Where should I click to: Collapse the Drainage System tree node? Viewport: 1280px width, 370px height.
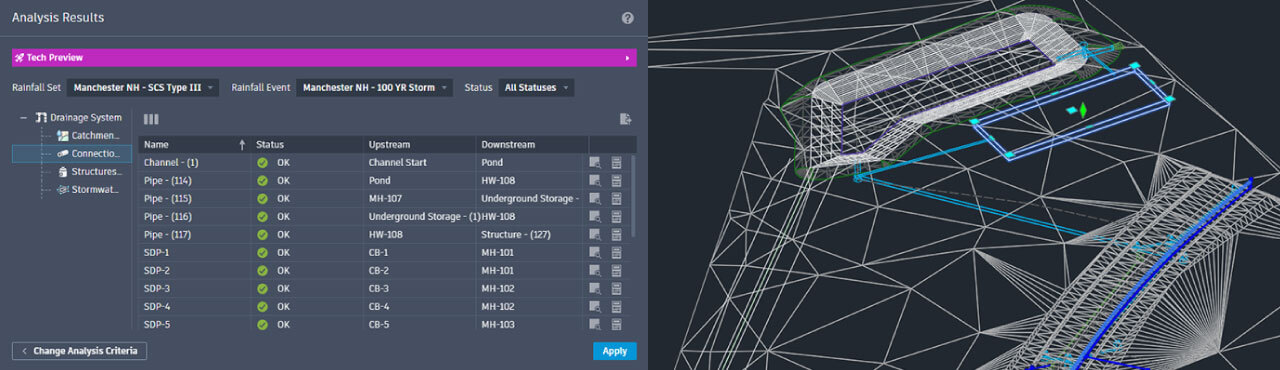pyautogui.click(x=23, y=117)
